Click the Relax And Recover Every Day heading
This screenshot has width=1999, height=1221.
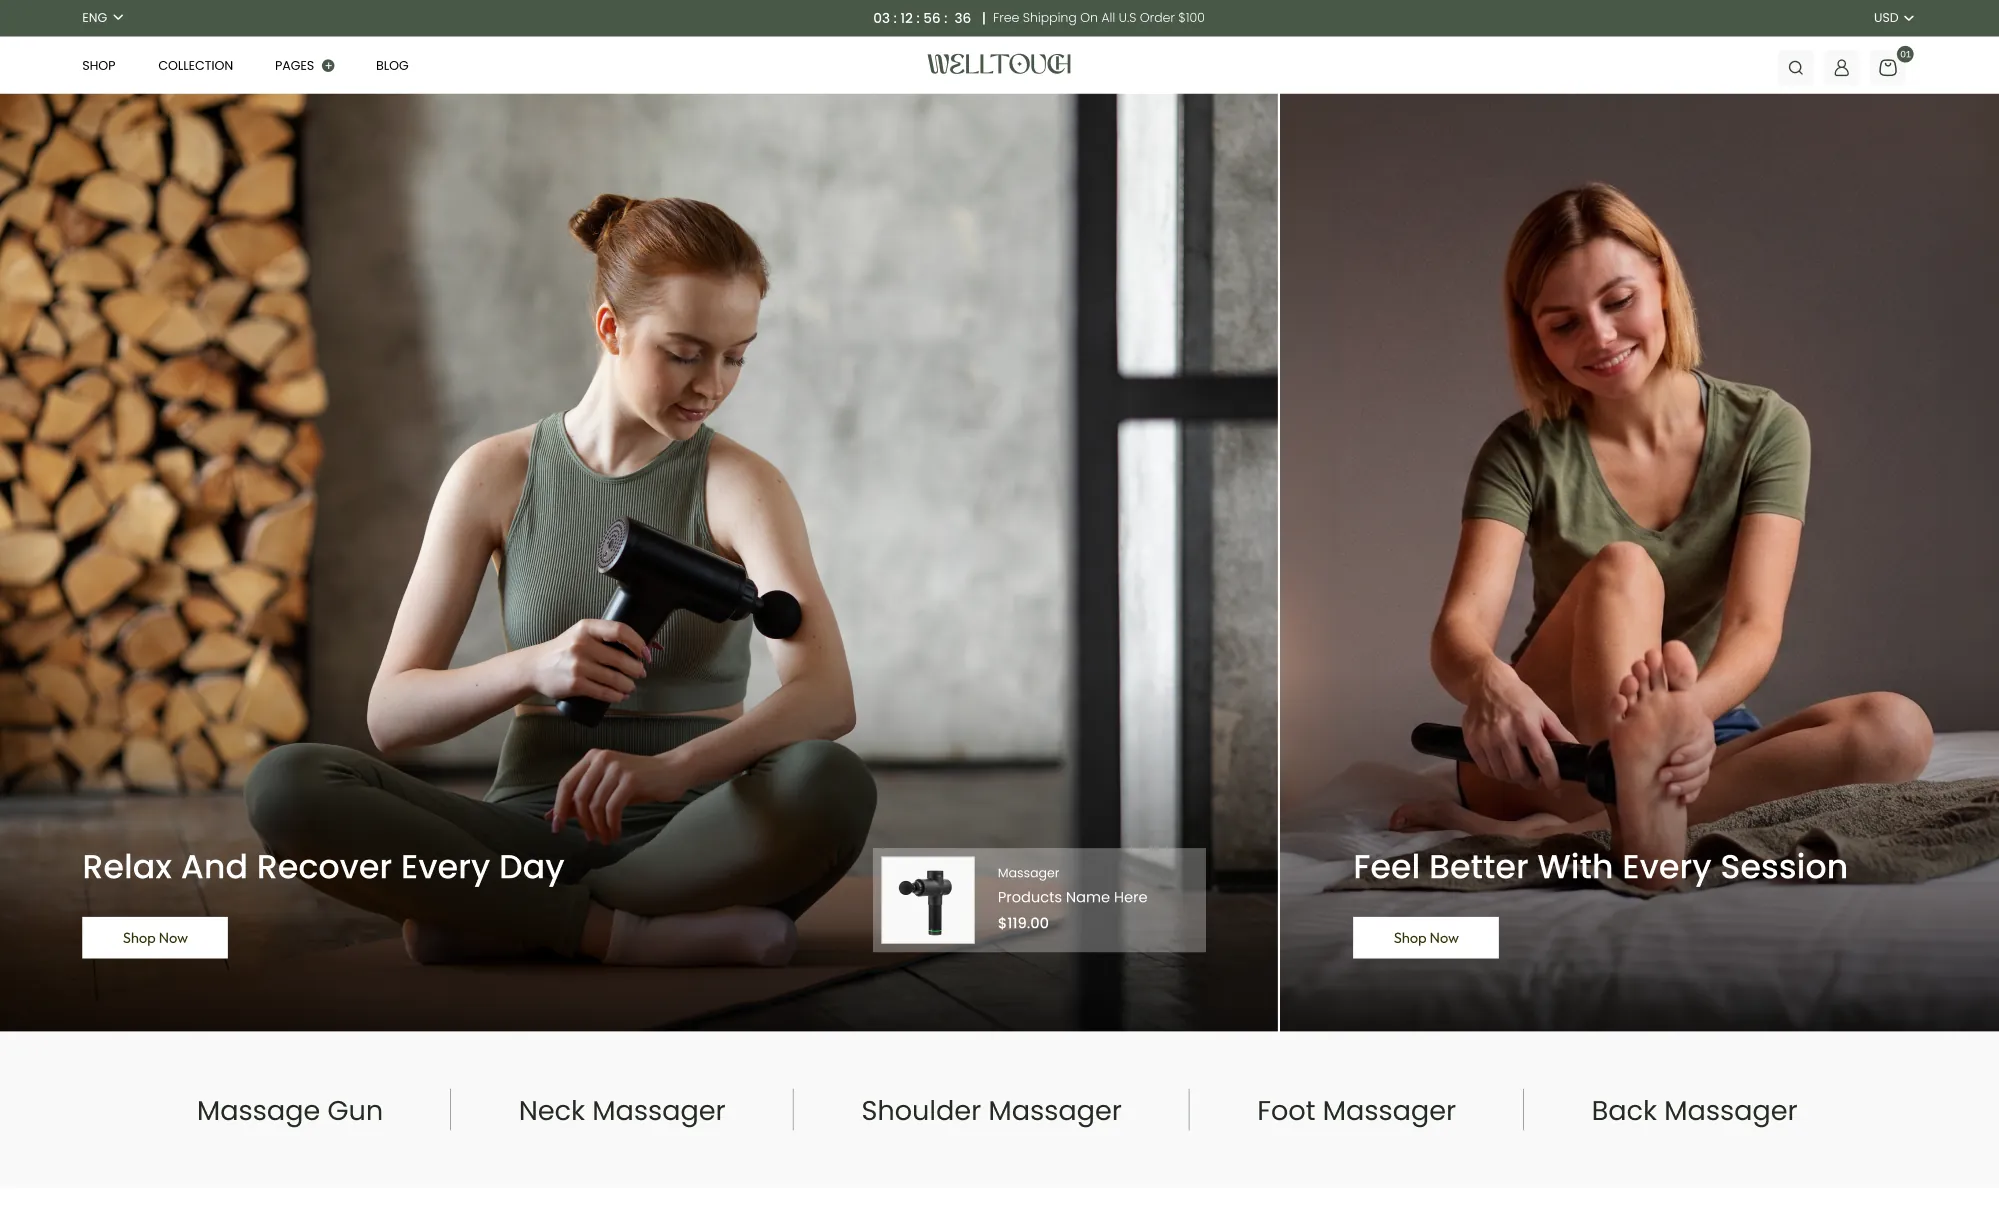(323, 867)
